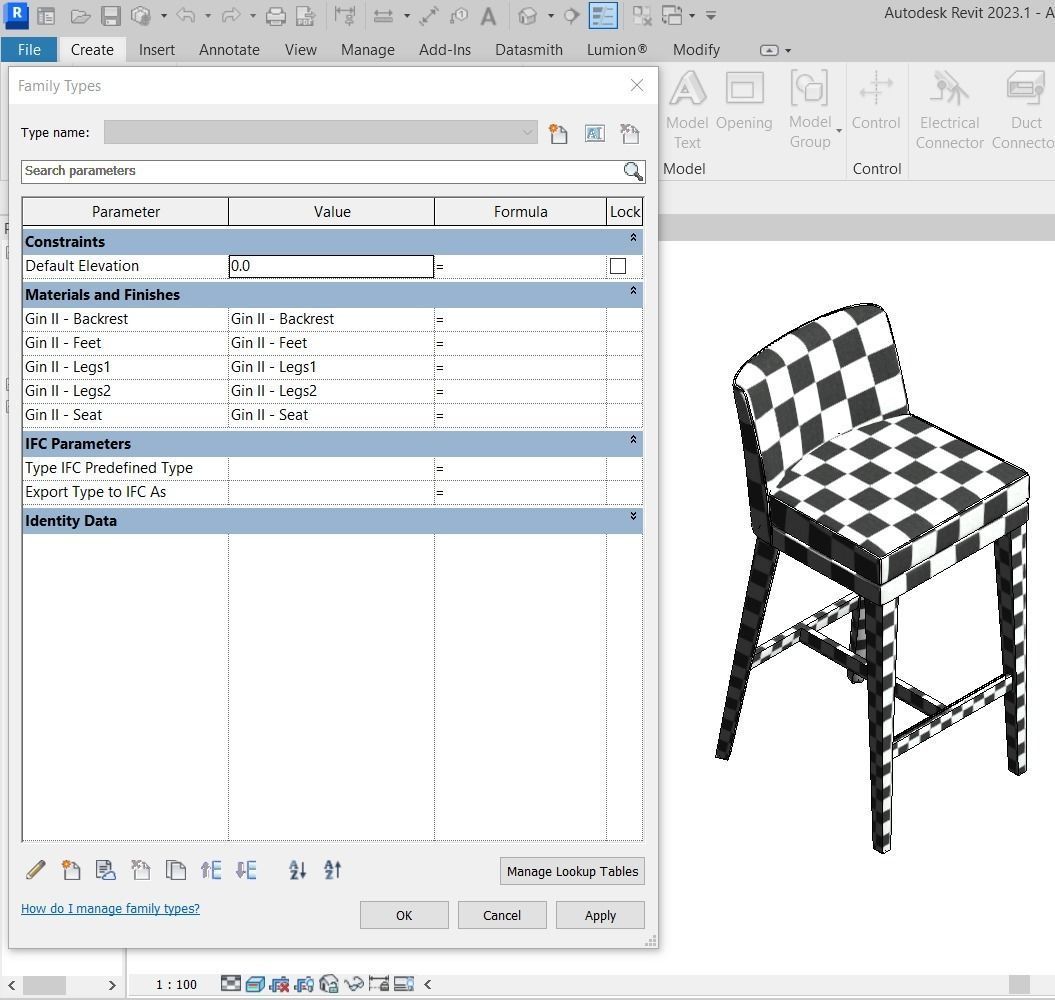Click the Open folder icon in quick access toolbar

pos(79,15)
